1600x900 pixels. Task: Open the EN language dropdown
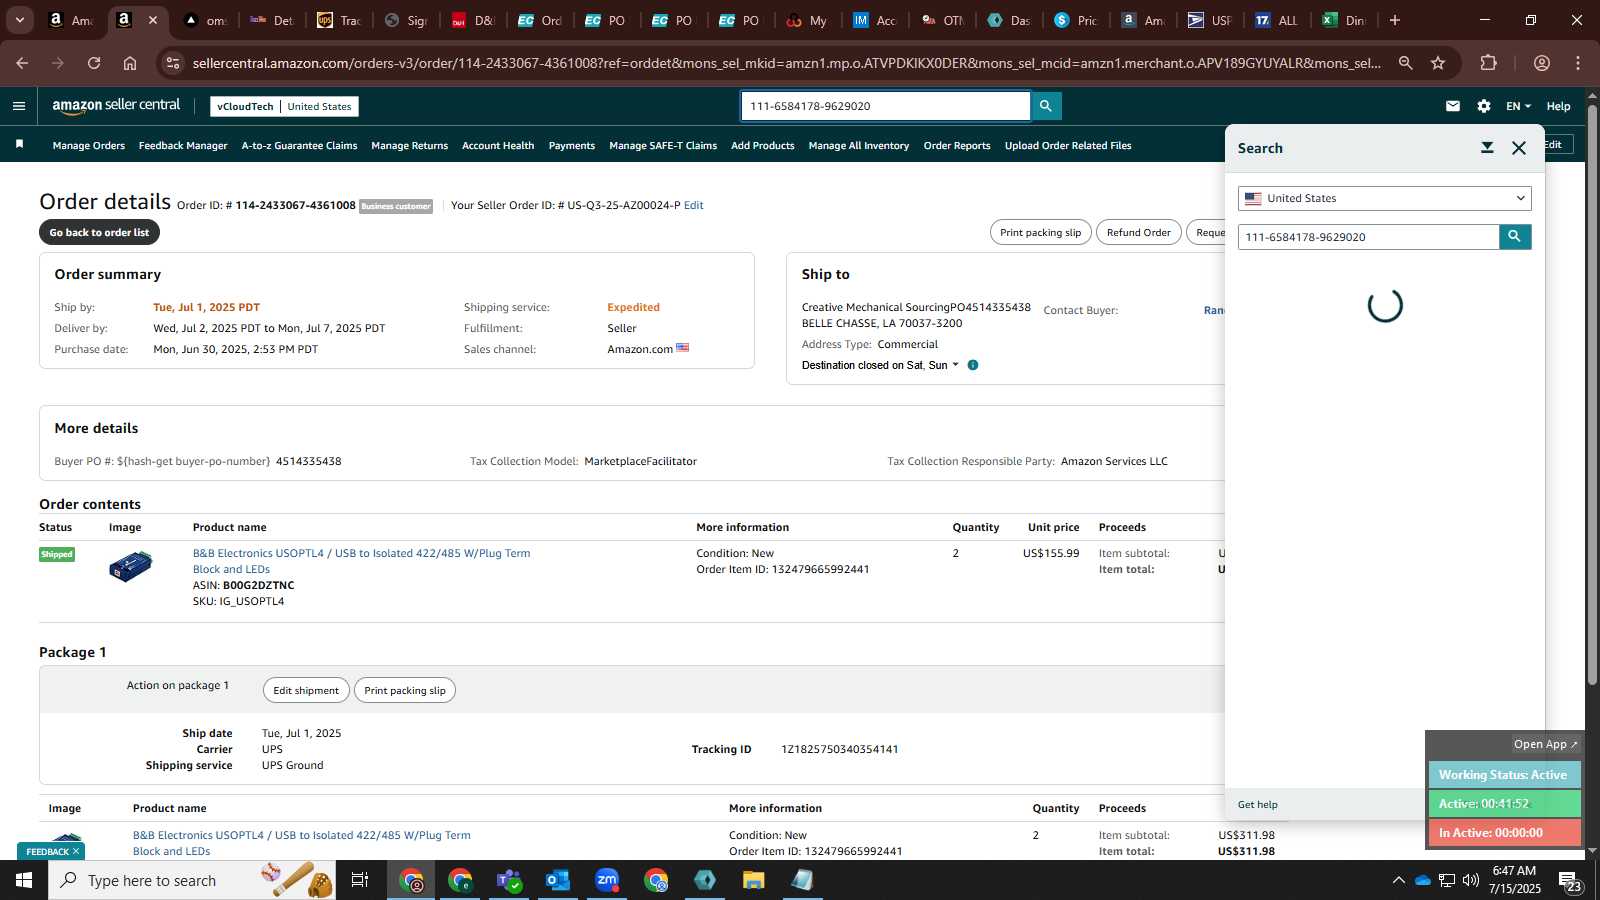1518,106
